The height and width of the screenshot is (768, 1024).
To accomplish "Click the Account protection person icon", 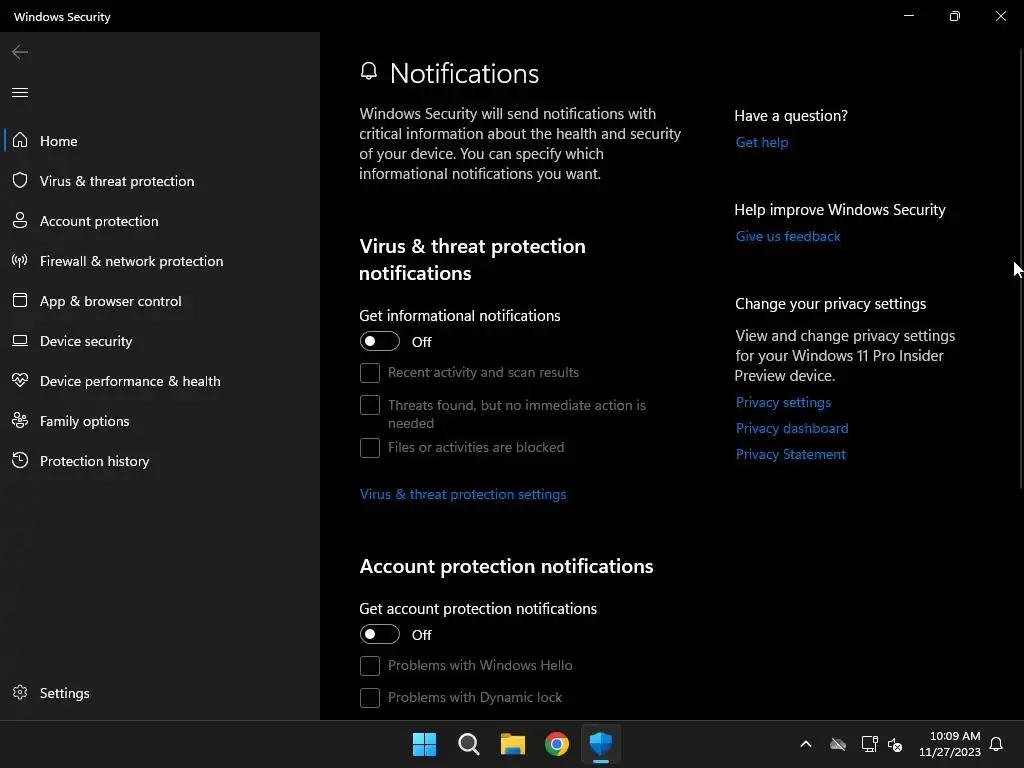I will (20, 221).
